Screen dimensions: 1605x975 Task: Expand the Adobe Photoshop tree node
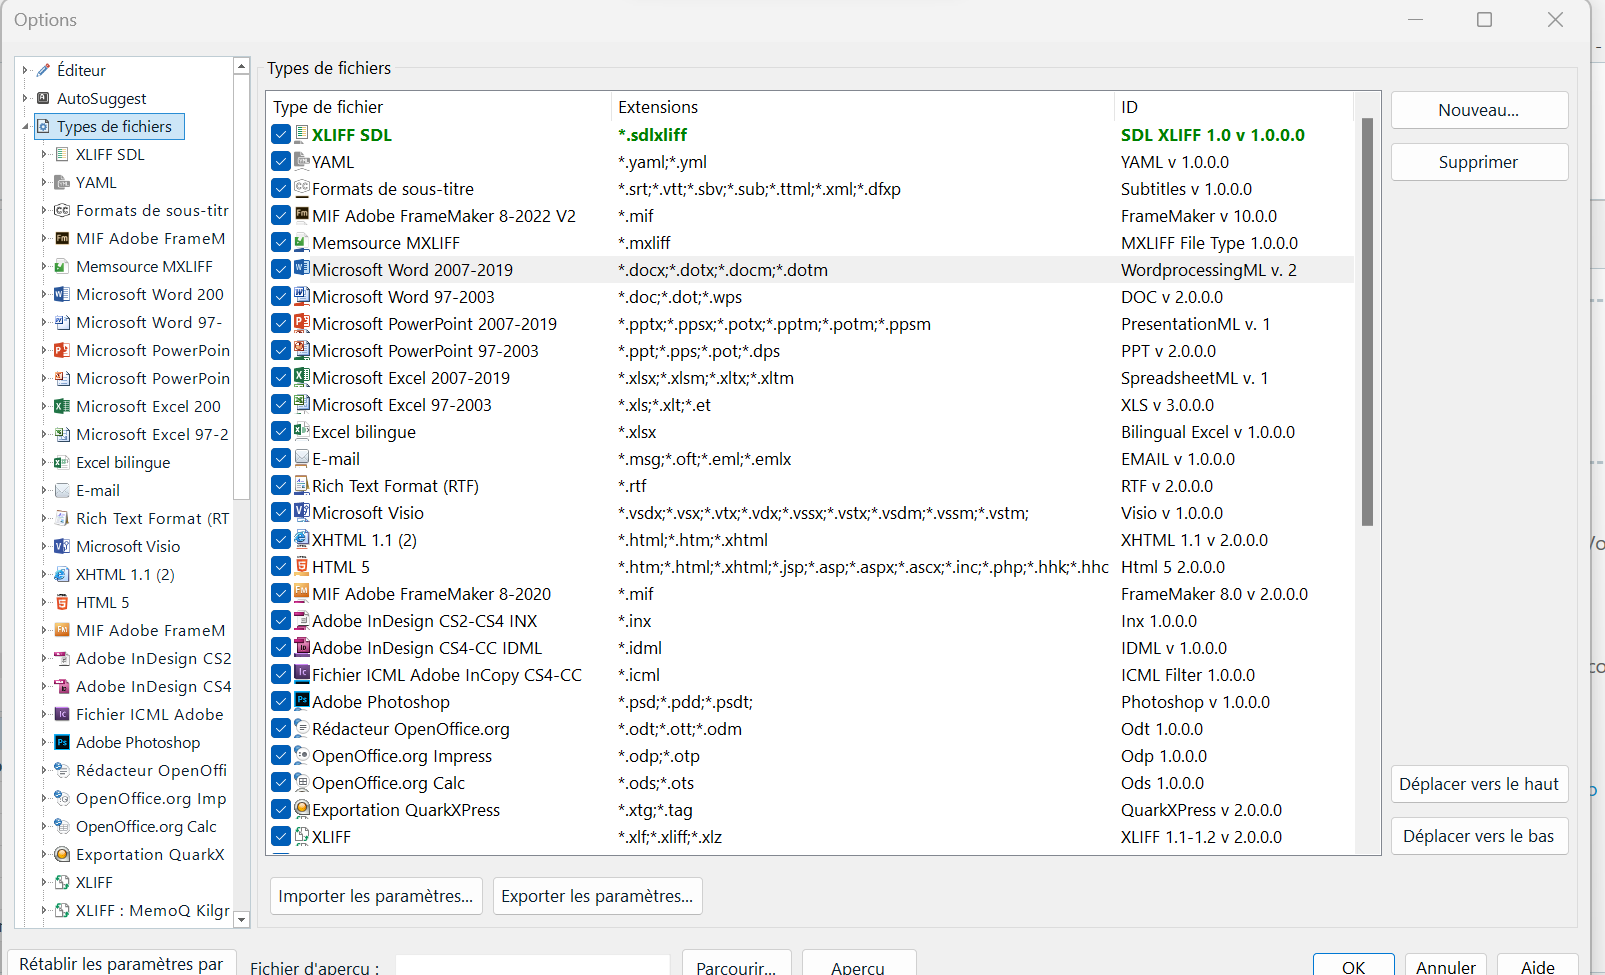[44, 742]
